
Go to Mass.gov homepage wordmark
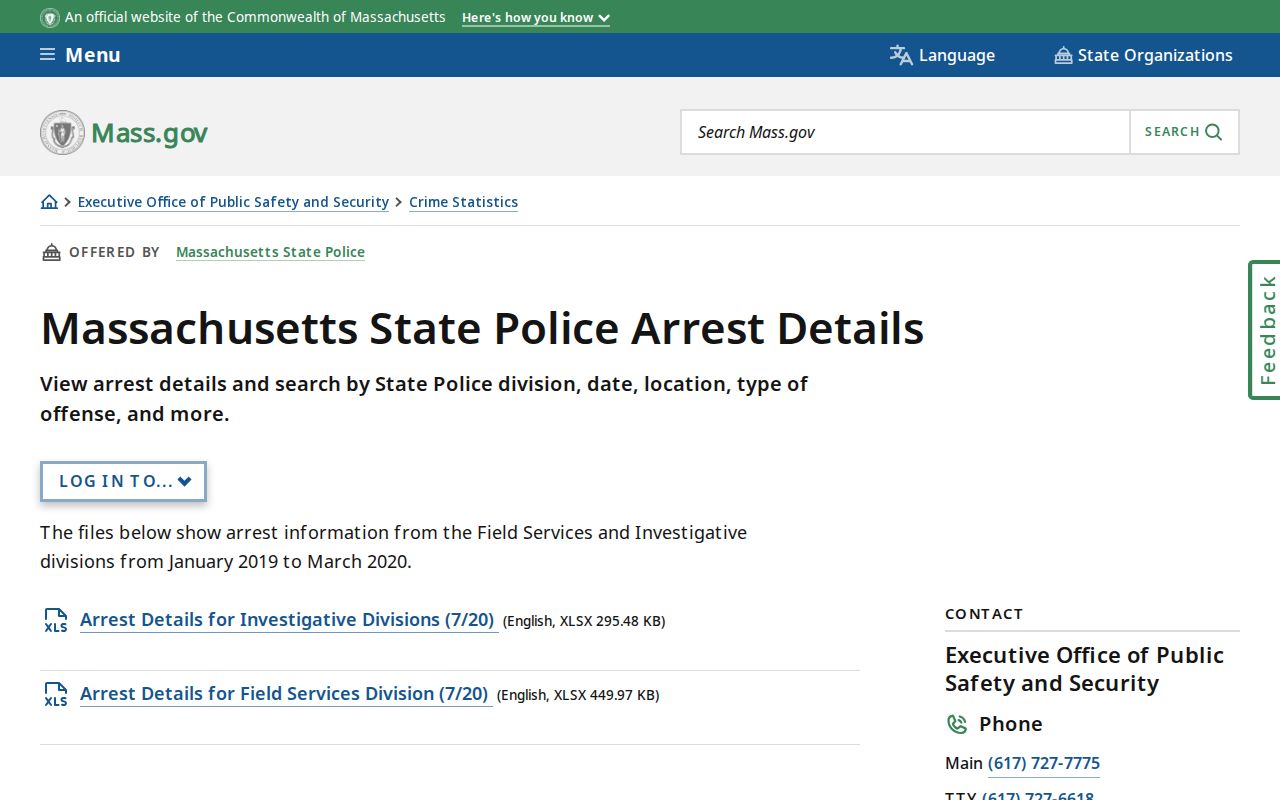pos(149,133)
